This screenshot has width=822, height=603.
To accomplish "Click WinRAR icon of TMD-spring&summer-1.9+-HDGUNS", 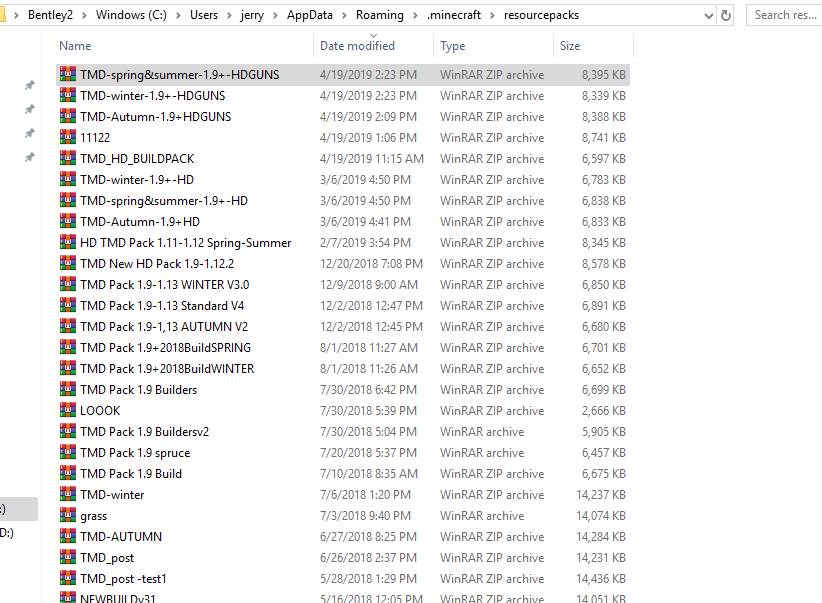I will pyautogui.click(x=68, y=74).
